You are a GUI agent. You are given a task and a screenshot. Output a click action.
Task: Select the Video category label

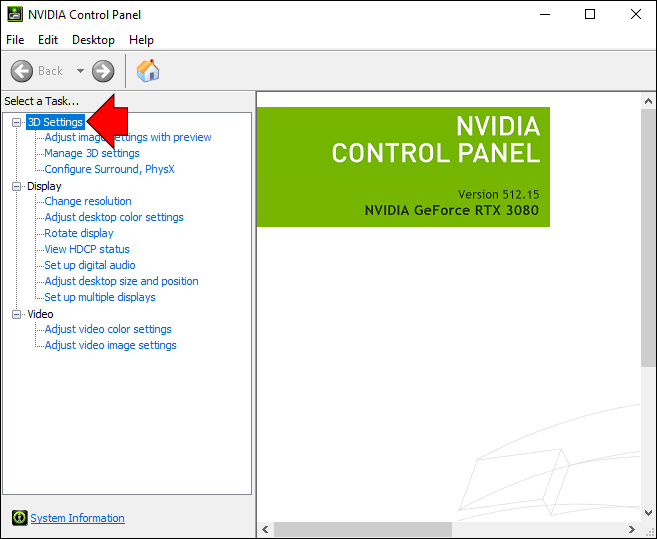(x=40, y=314)
